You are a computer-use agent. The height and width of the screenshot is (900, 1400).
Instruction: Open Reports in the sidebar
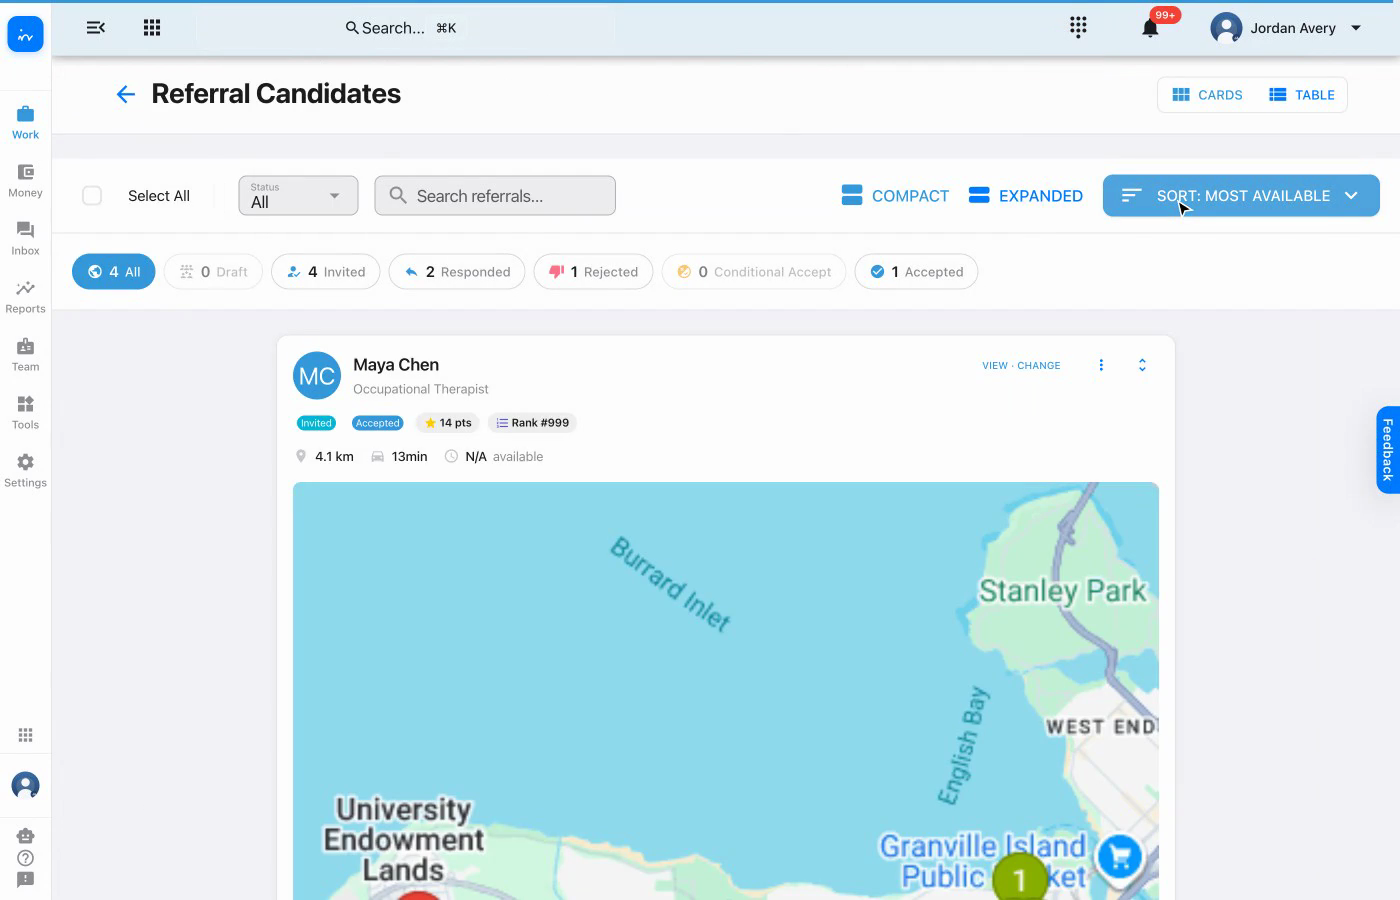pos(25,297)
